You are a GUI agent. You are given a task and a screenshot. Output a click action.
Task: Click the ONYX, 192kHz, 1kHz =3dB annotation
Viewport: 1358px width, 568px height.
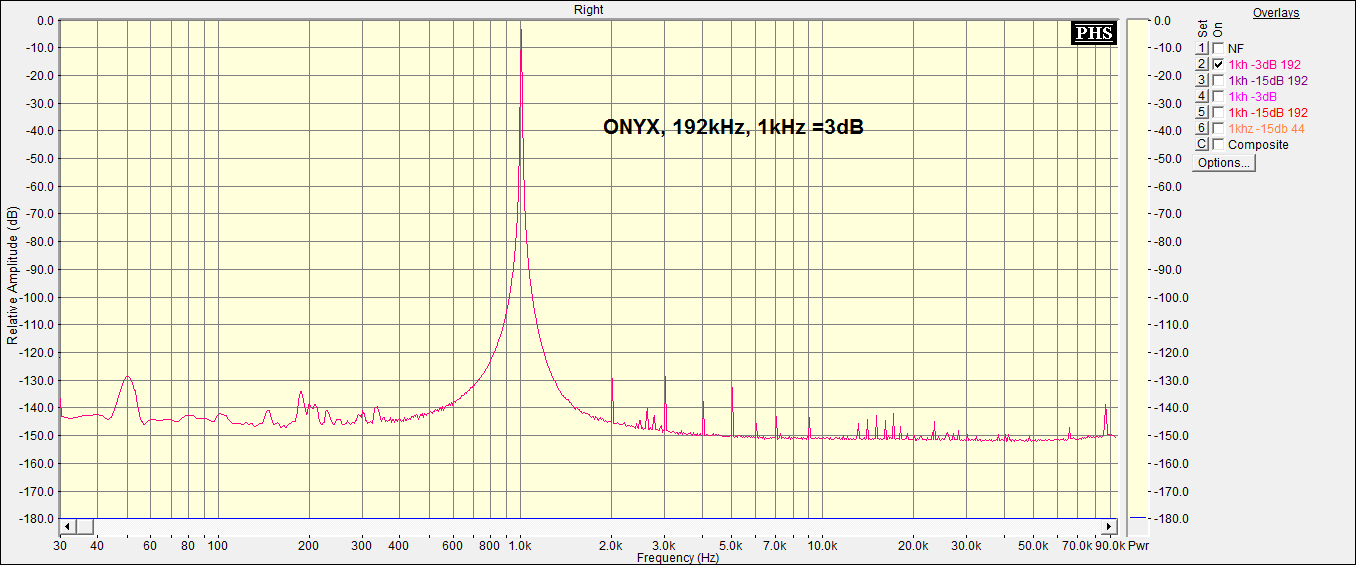(733, 126)
